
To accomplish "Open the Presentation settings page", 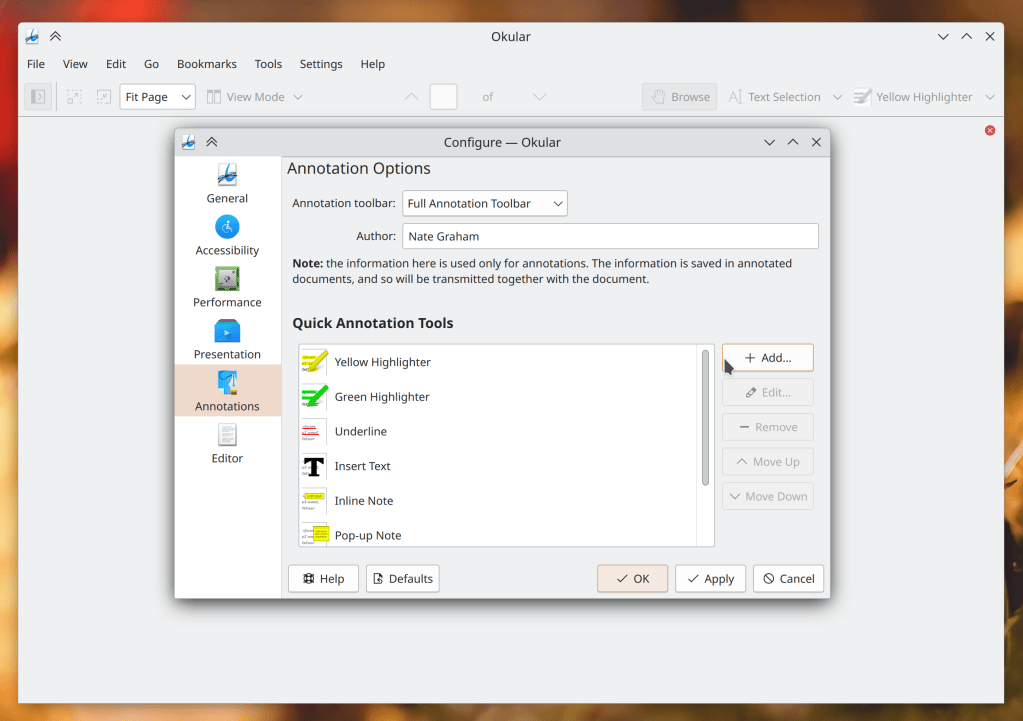I will (x=227, y=340).
